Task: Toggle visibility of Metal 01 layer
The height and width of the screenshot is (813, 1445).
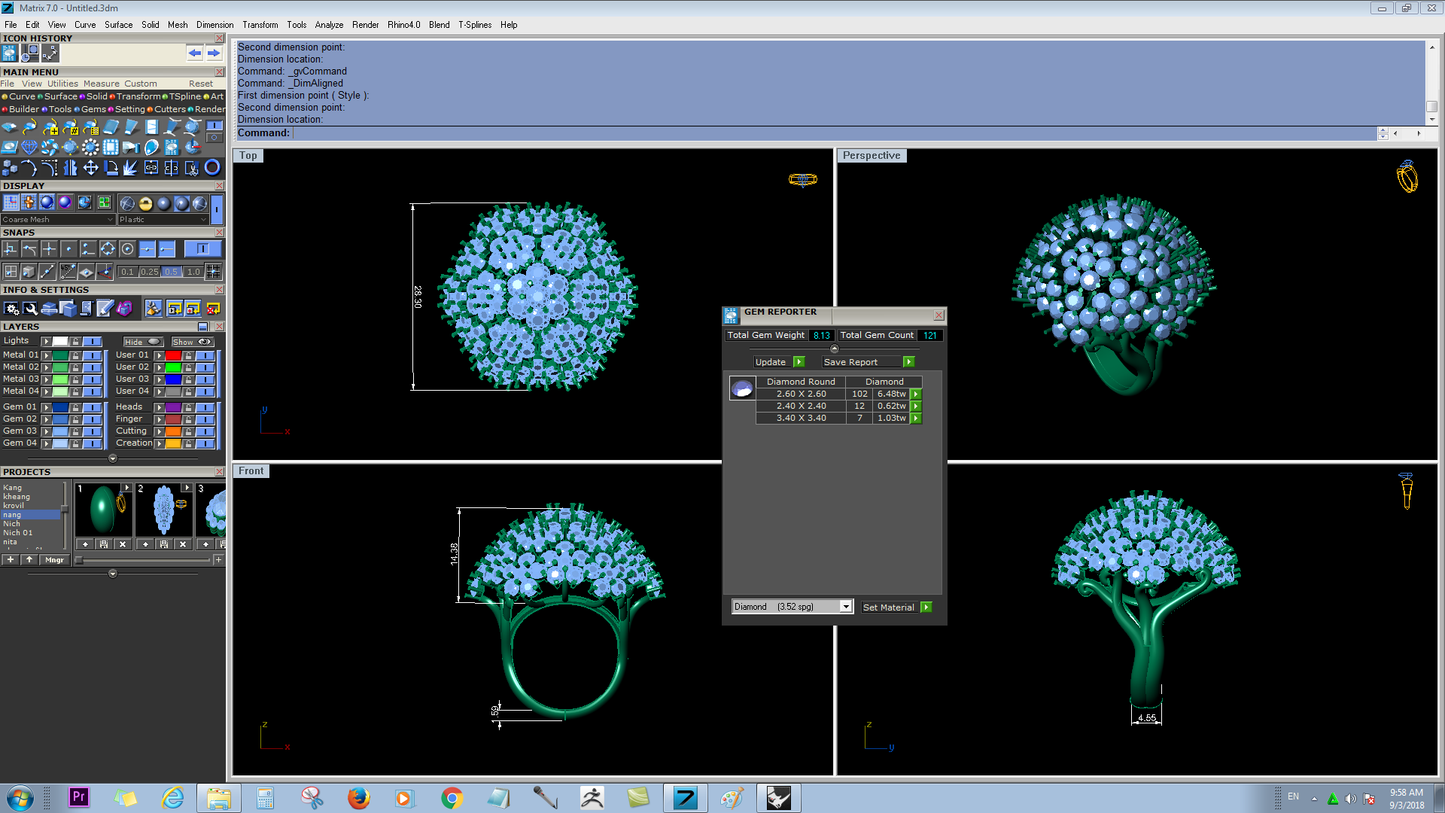Action: point(92,356)
